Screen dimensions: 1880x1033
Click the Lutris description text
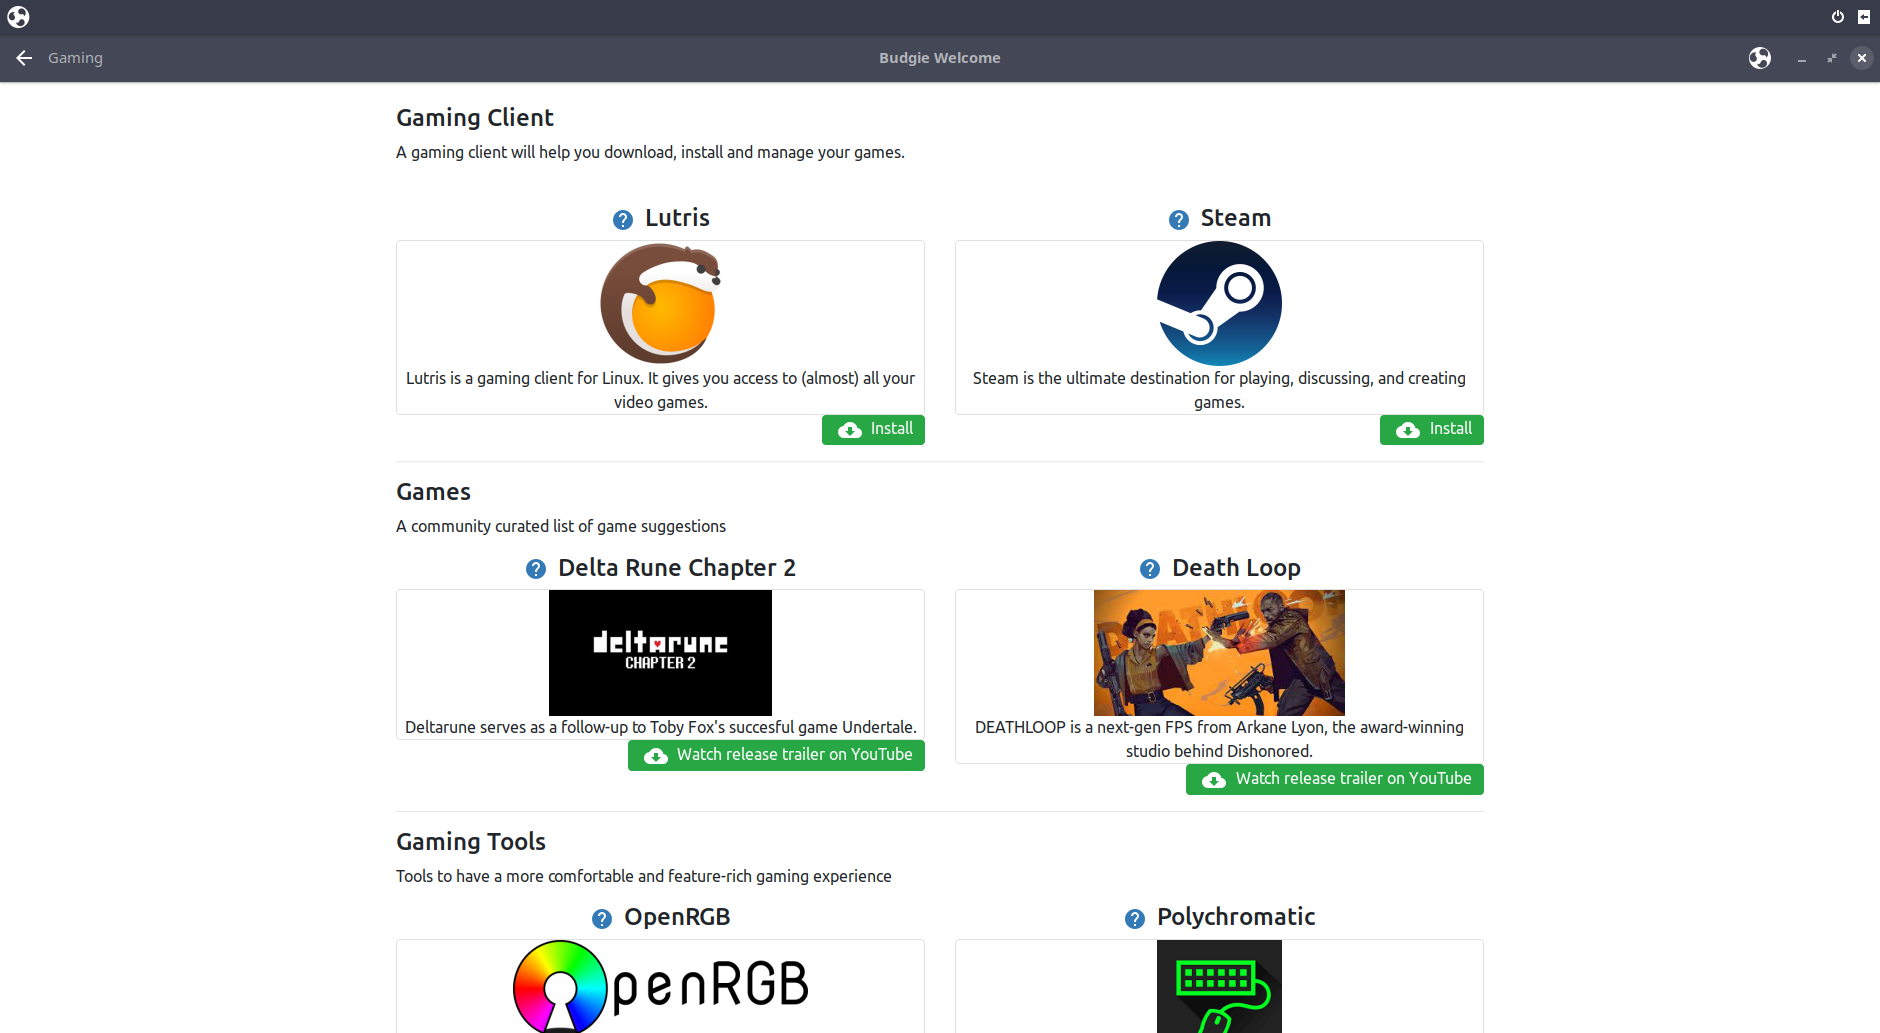pos(660,390)
